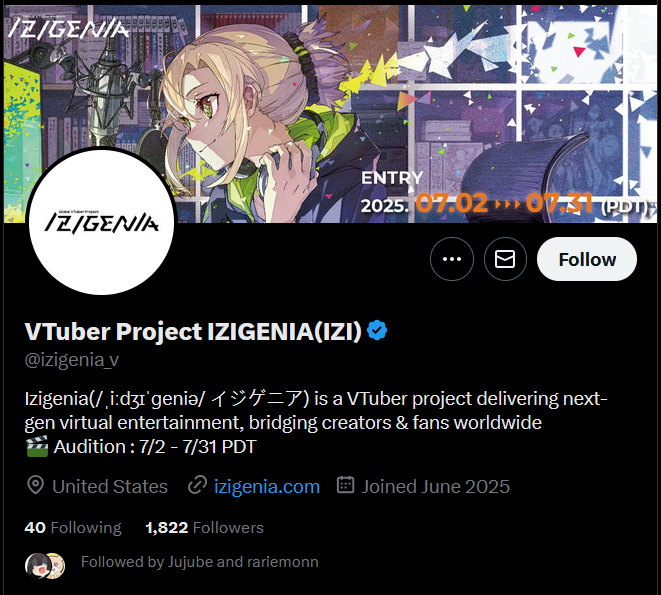Click the IZIGENIA logo in the banner corner
Viewport: 661px width, 595px height.
click(x=69, y=29)
